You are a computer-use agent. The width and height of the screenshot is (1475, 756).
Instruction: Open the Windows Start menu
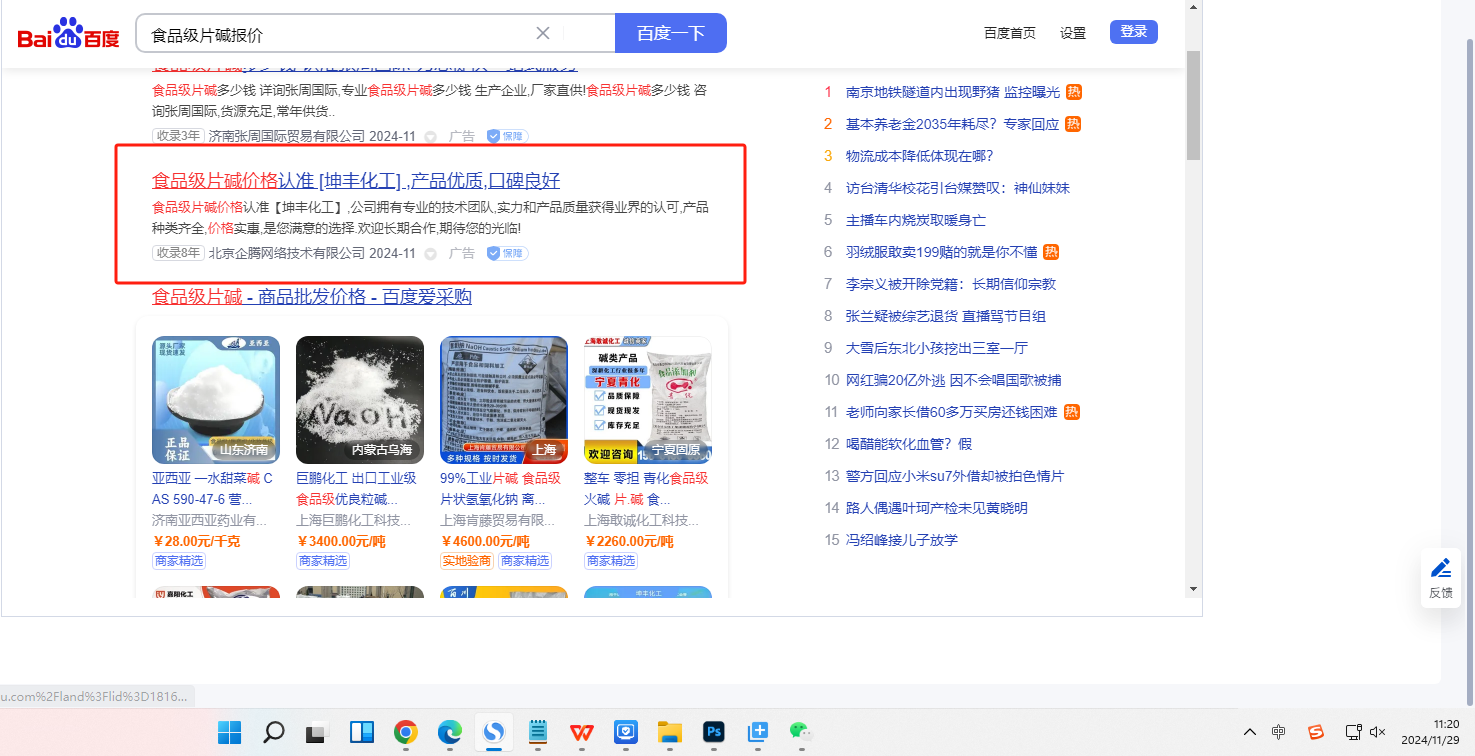(229, 732)
